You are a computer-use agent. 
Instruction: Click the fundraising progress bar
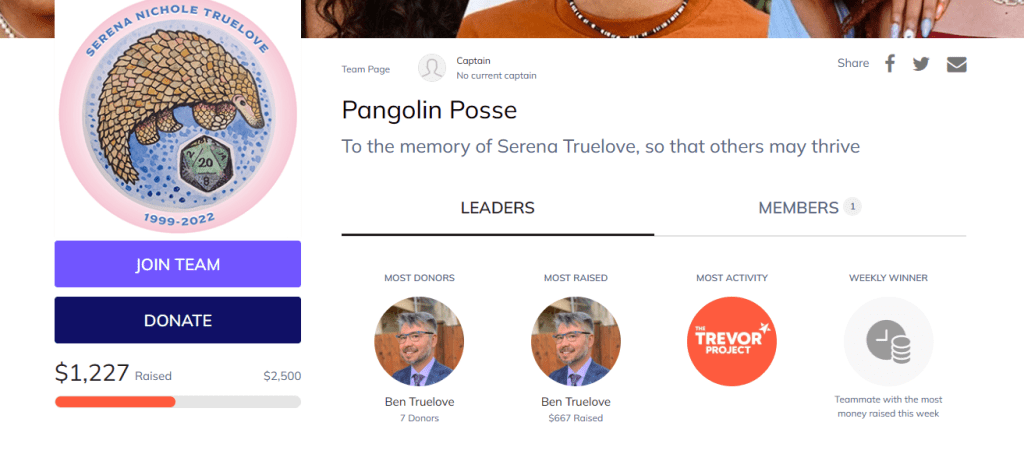coord(178,402)
